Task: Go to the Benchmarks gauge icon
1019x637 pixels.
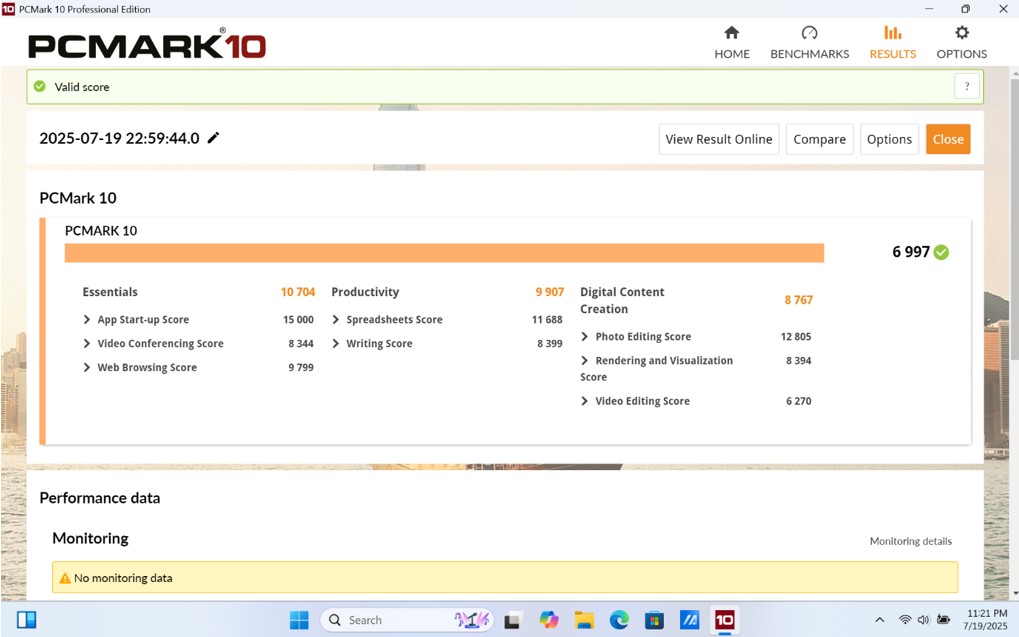Action: pos(809,33)
